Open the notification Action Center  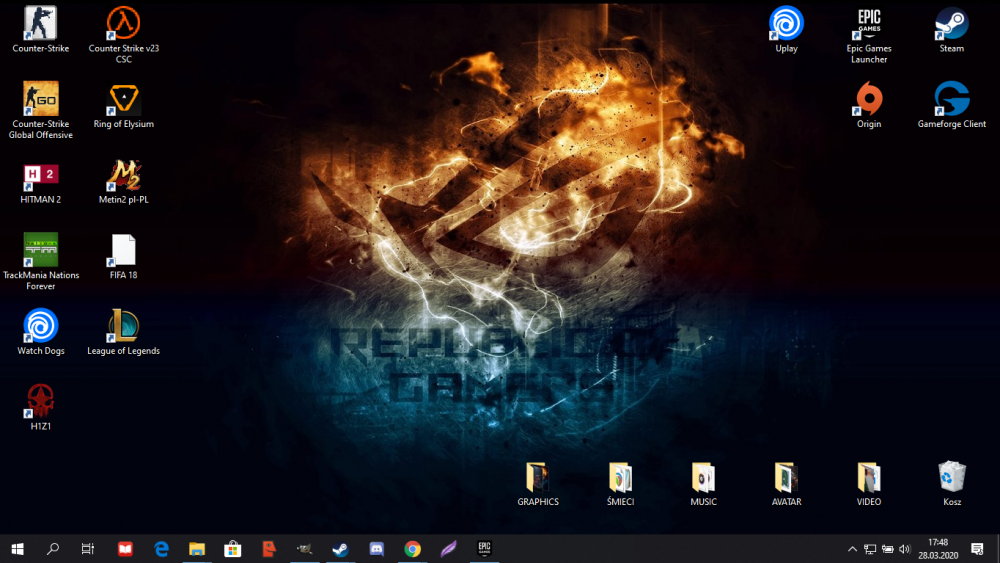(x=977, y=549)
